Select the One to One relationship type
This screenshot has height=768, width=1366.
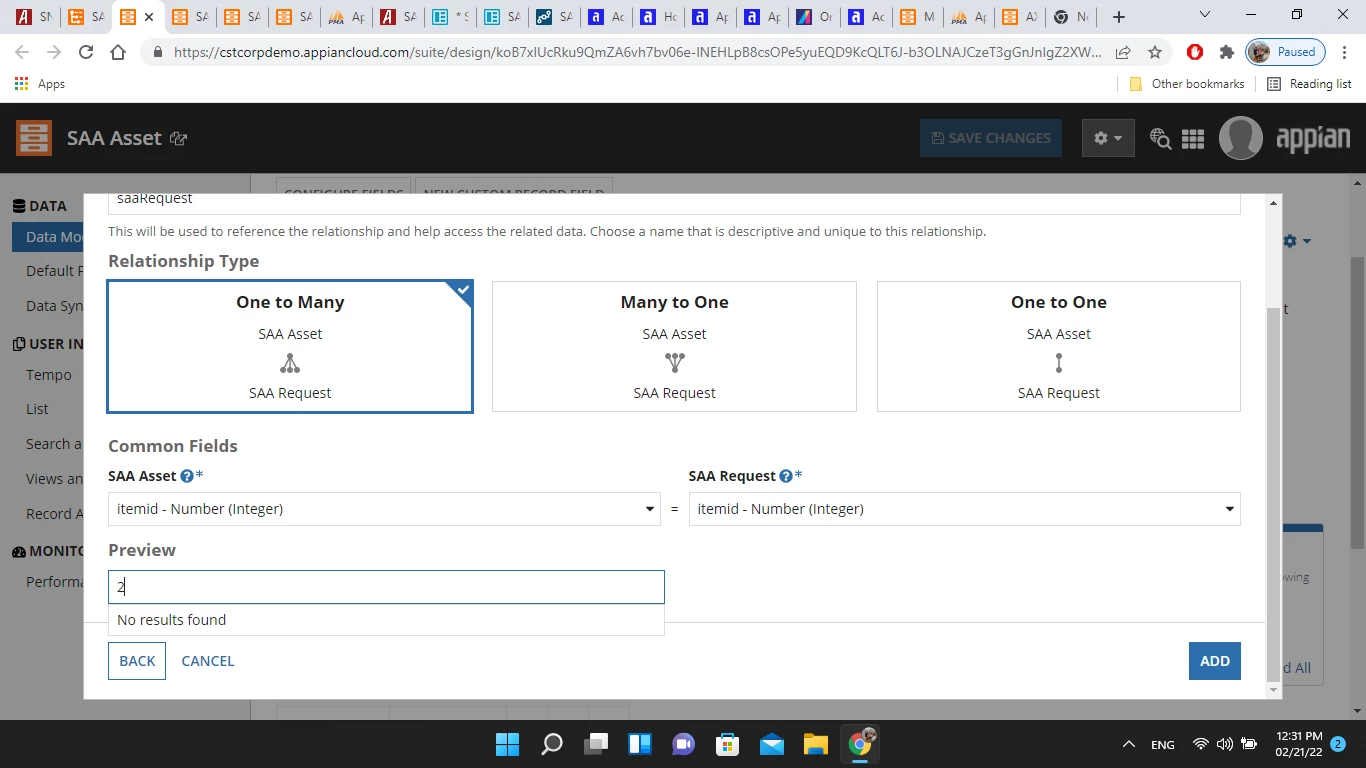coord(1059,347)
